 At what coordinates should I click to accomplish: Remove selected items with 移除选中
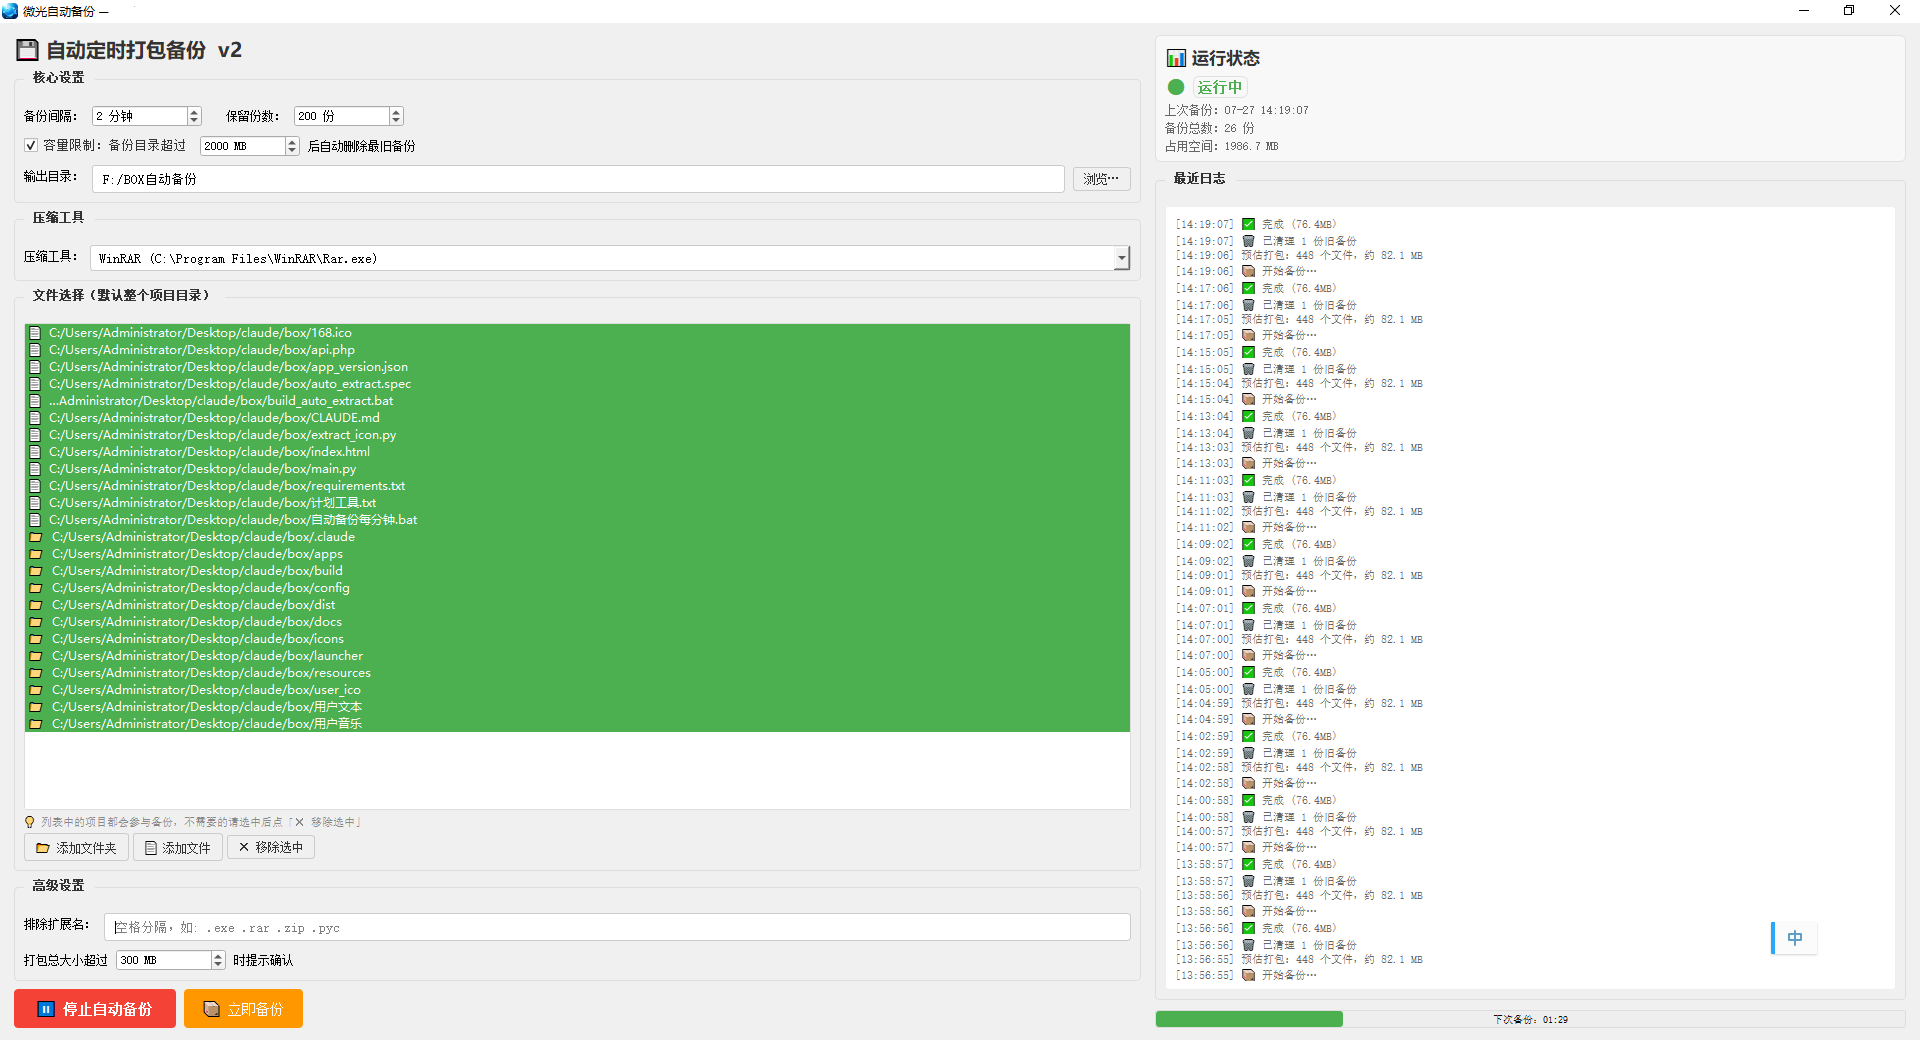click(x=271, y=847)
